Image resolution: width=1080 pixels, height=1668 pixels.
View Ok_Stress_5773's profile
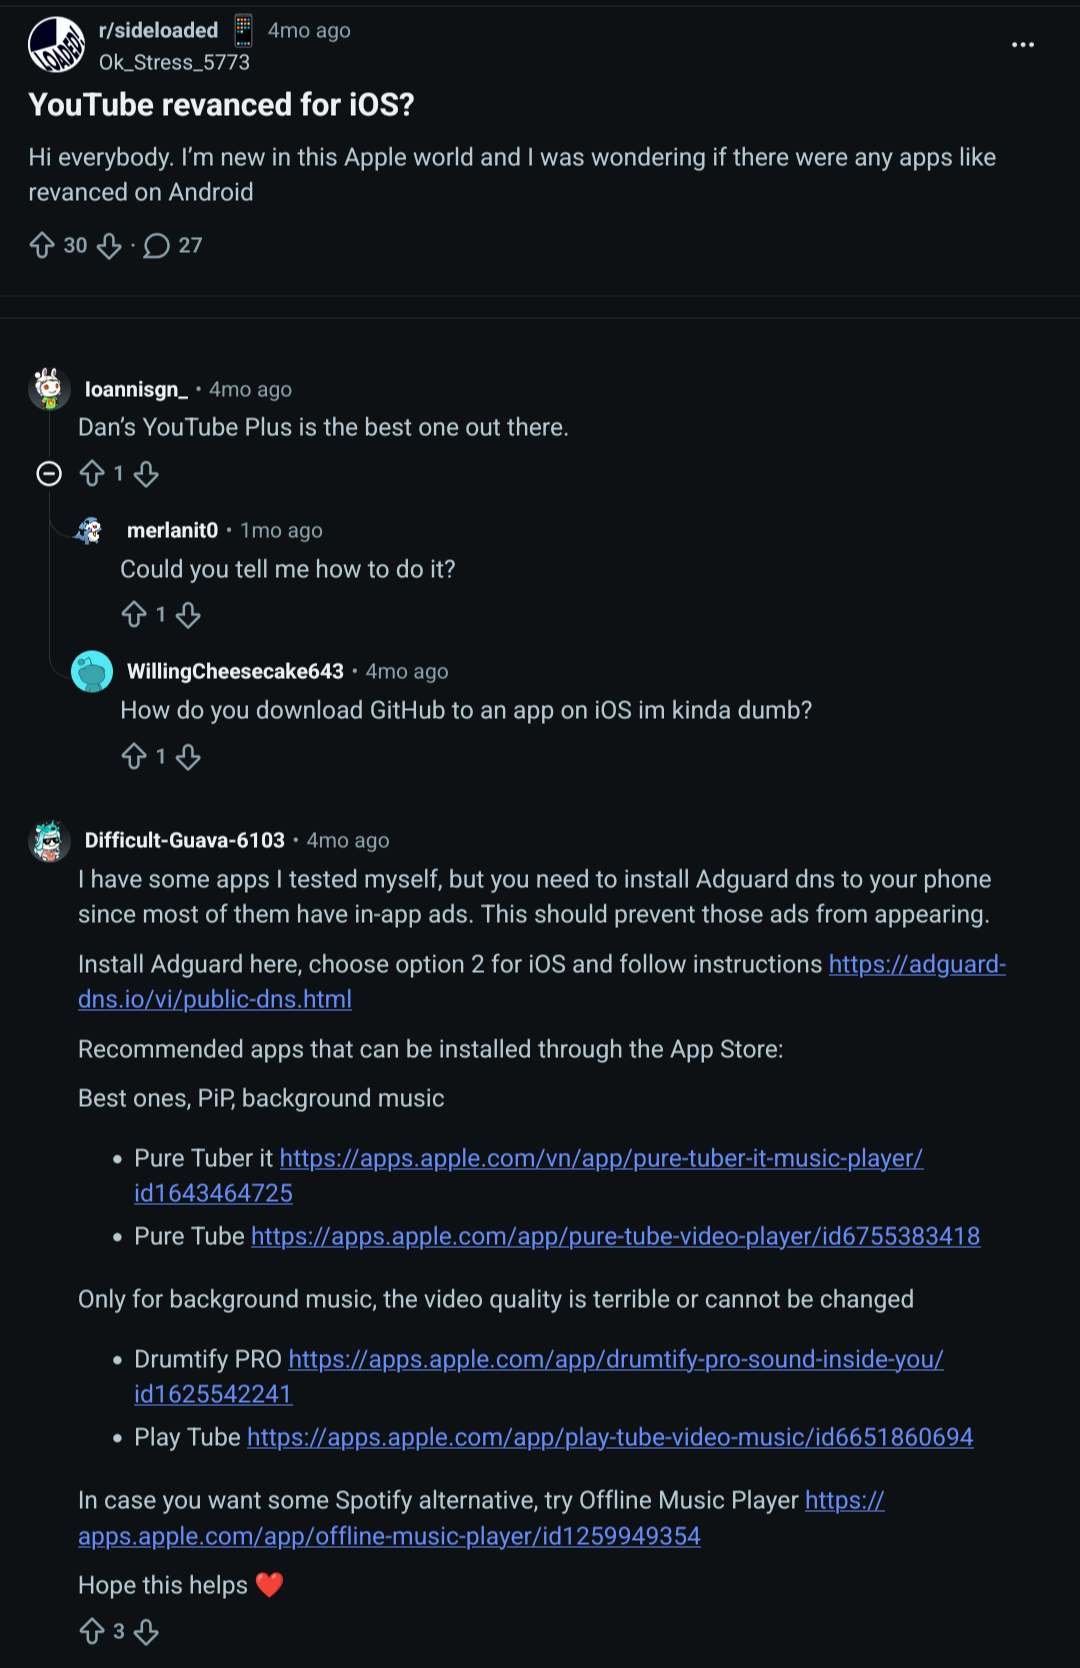click(x=174, y=62)
